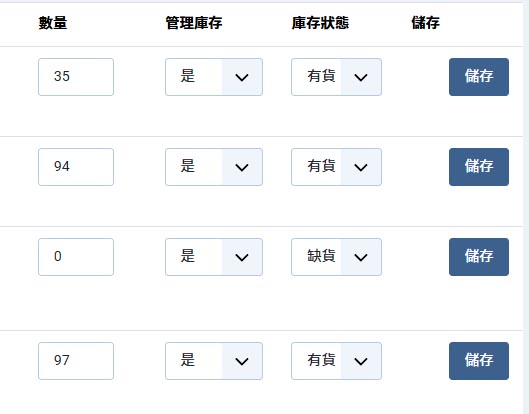Expand 管理庫存 dropdown in the 97 quantity row
This screenshot has width=529, height=414.
(214, 361)
